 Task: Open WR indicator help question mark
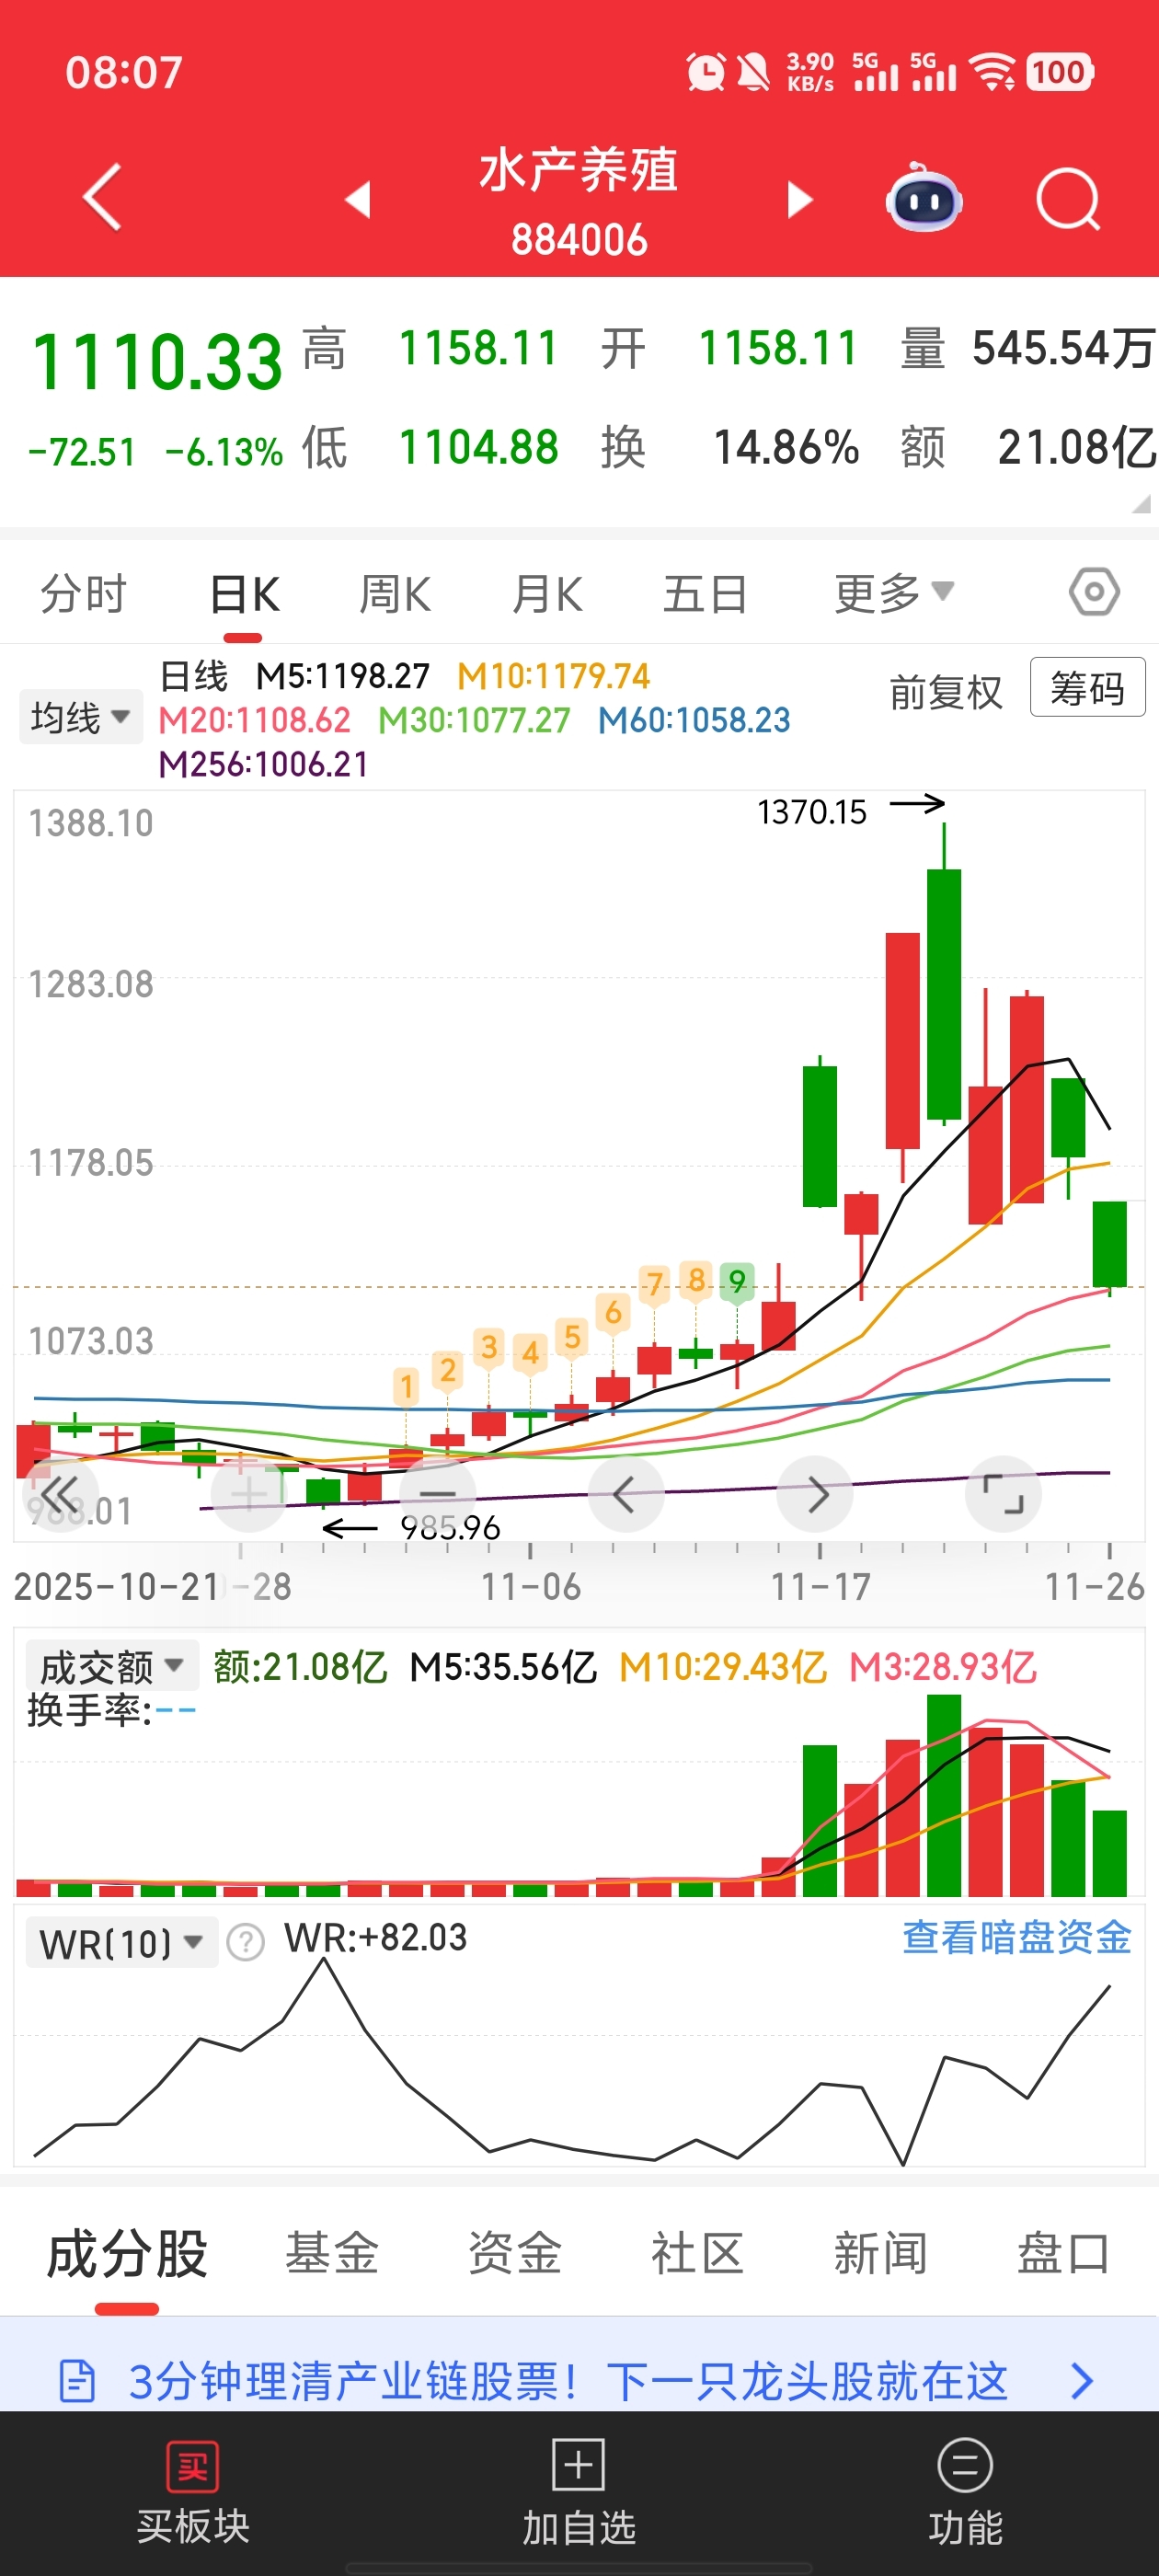pyautogui.click(x=245, y=1942)
